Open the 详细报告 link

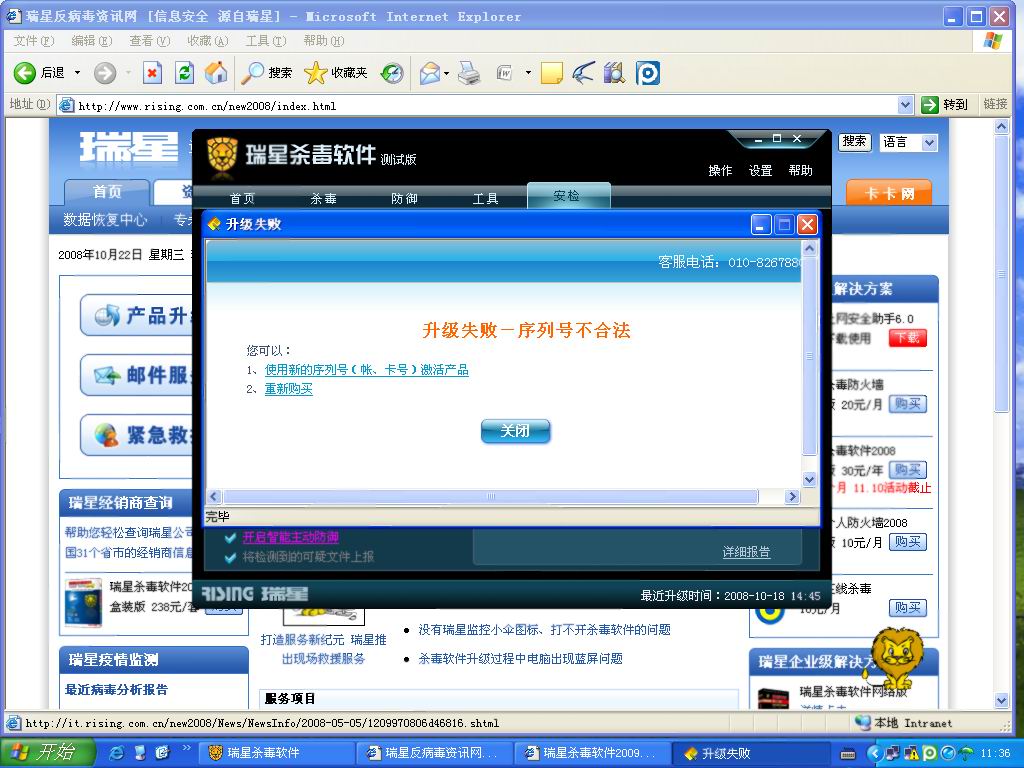[x=746, y=552]
